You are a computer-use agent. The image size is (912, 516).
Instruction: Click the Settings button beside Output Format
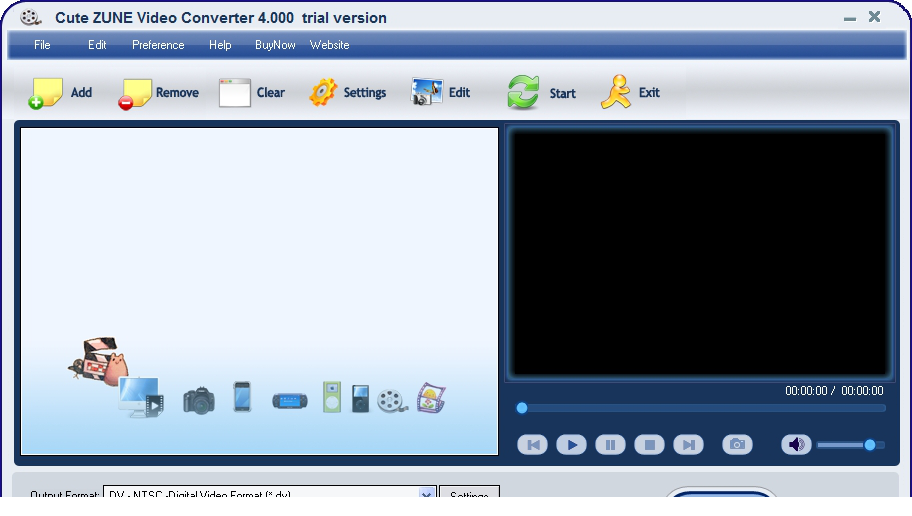469,493
